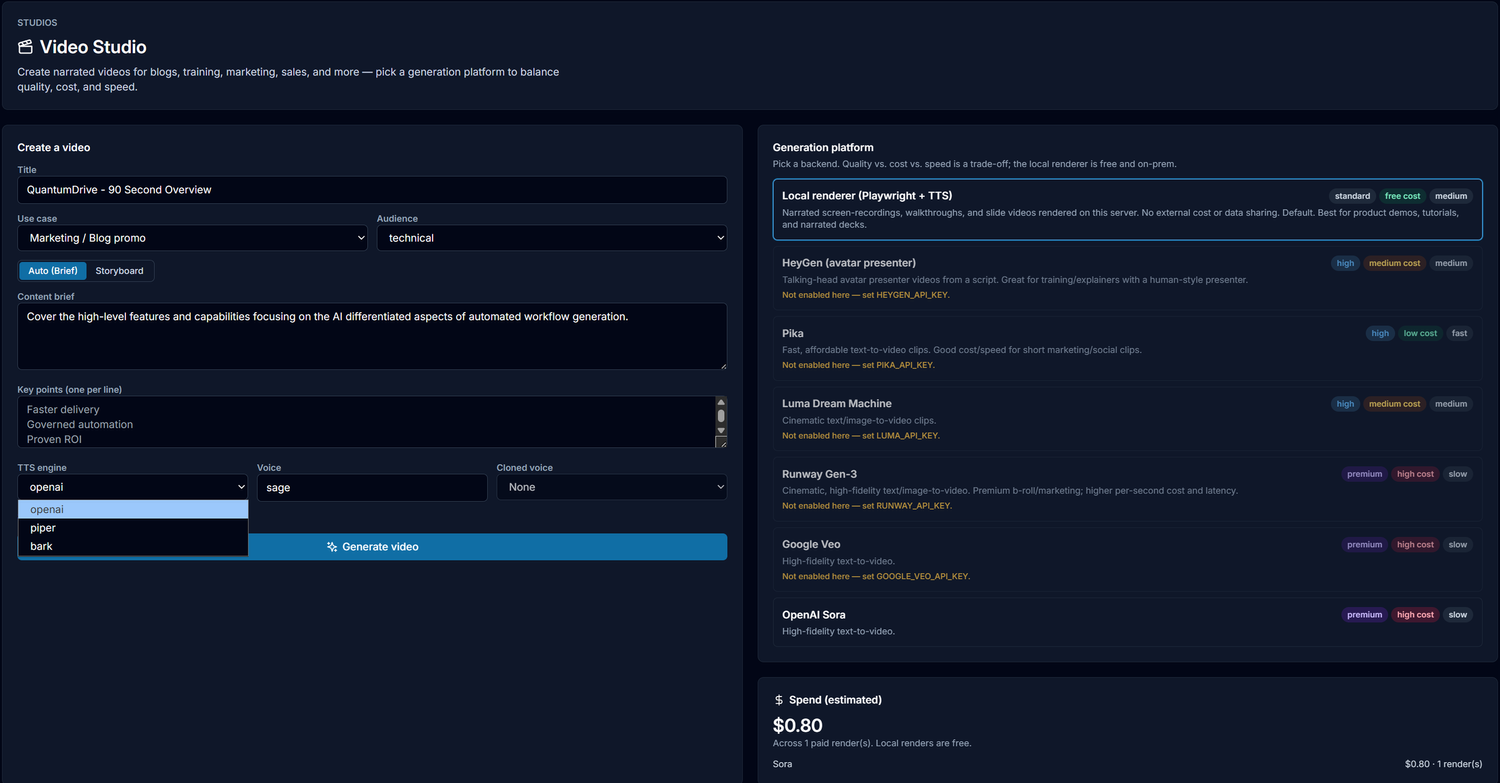Click the dollar sign icon beside Spend (estimated)
Screen dimensions: 1500x783
coord(779,700)
